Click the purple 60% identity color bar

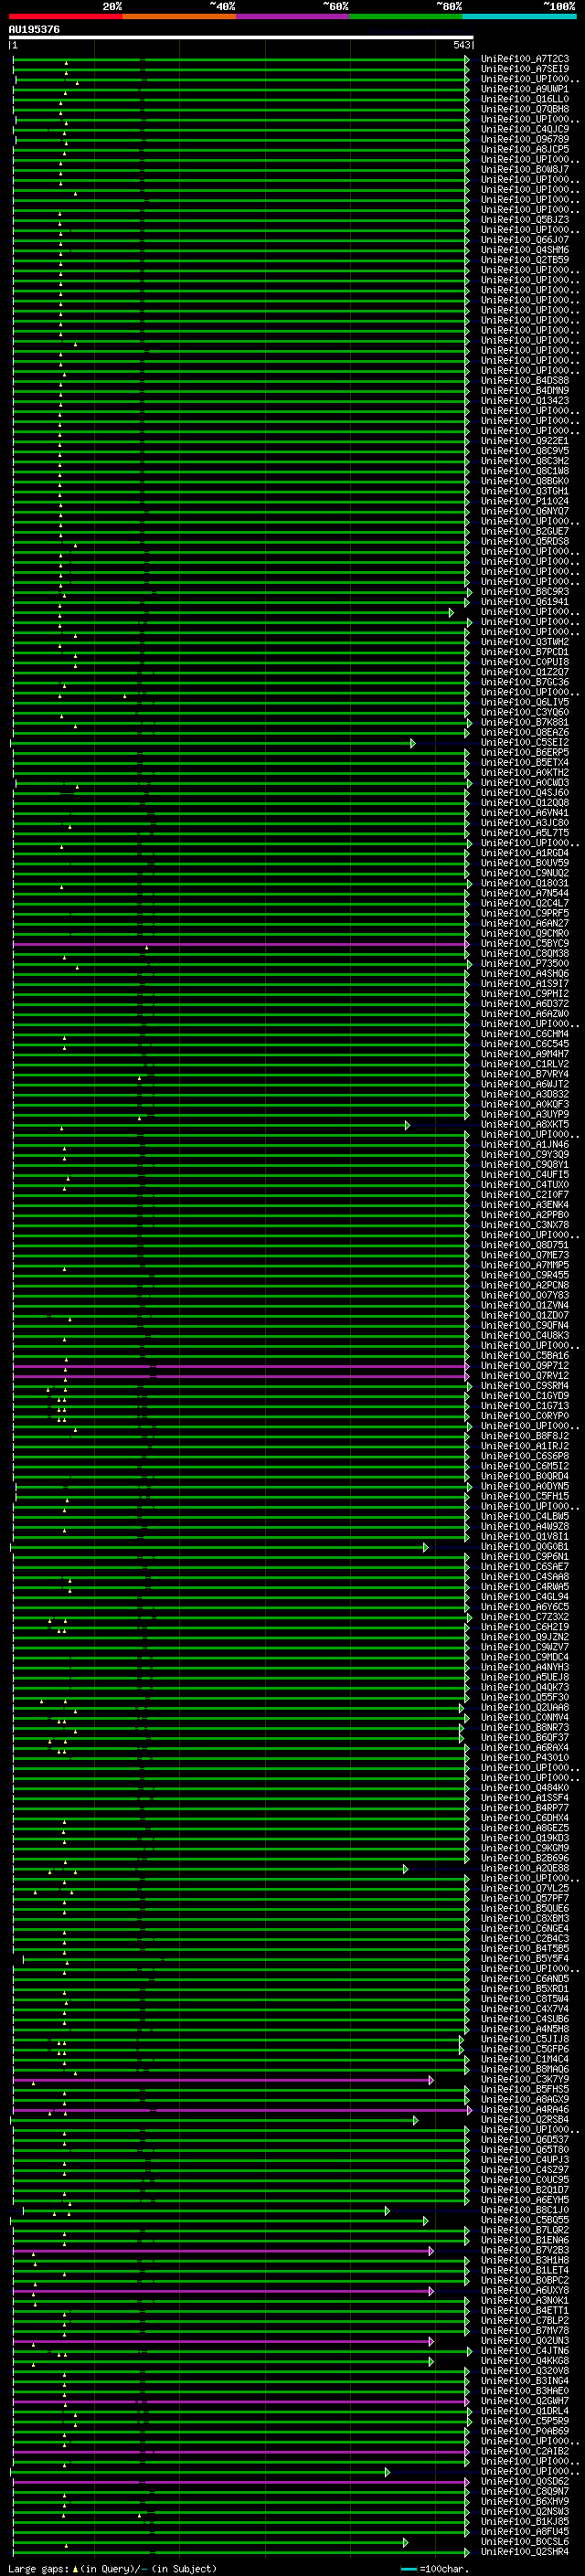tap(293, 16)
